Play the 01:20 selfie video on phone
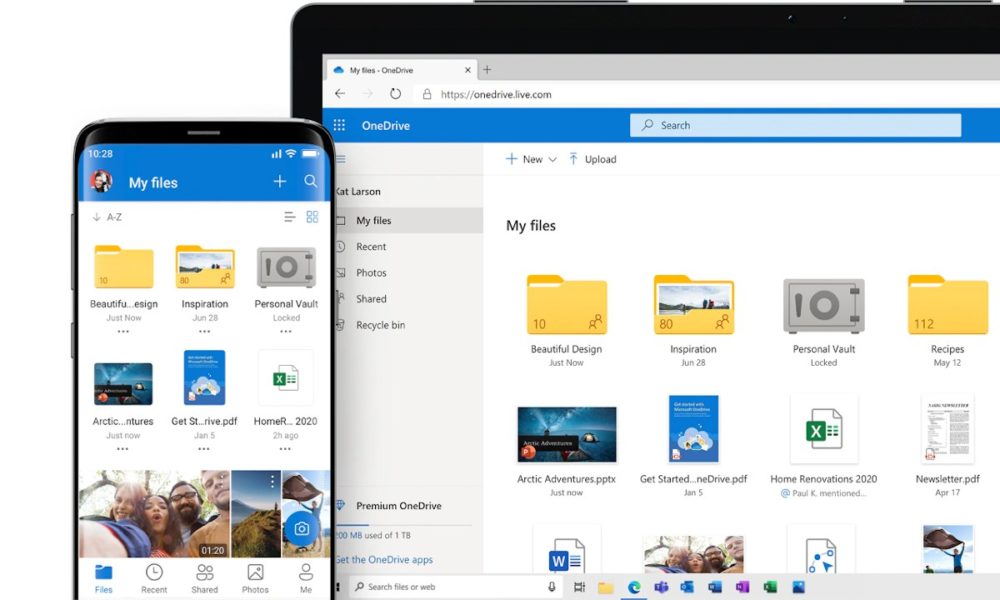This screenshot has width=1000, height=600. tap(154, 514)
